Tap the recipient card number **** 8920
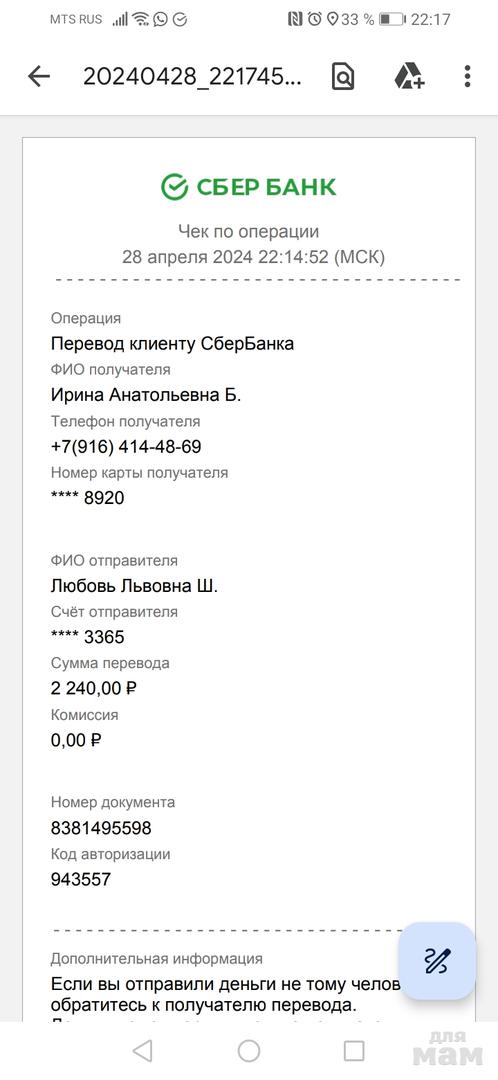Viewport: 498px width, 1080px height. click(87, 498)
